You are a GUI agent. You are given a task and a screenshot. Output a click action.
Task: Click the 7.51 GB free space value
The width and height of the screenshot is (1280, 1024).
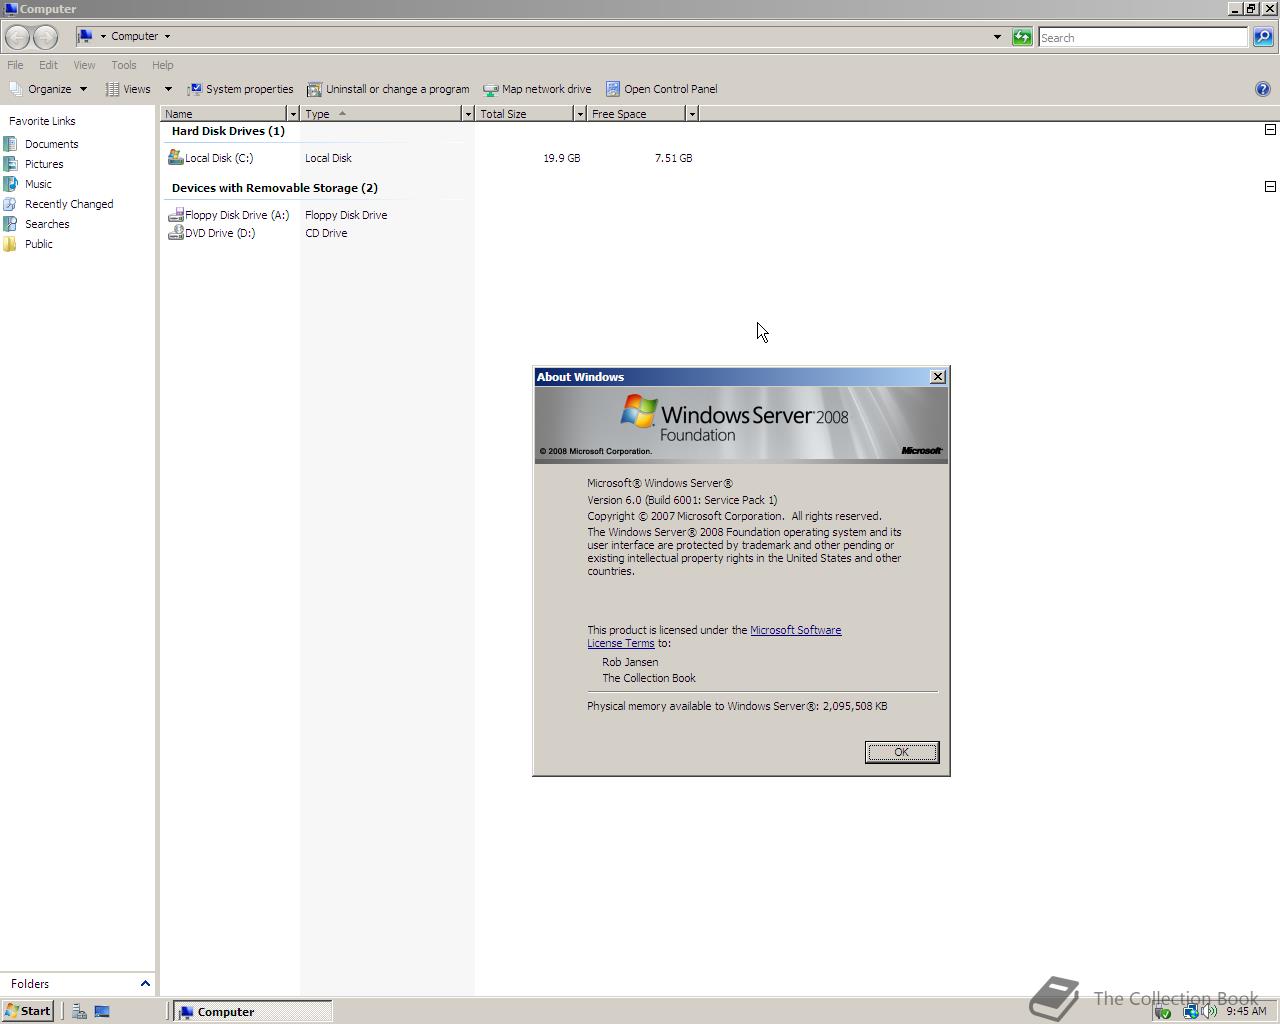pos(674,158)
